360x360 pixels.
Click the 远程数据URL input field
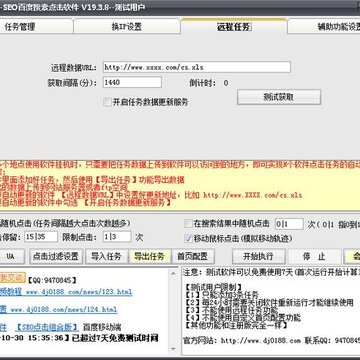(x=197, y=67)
